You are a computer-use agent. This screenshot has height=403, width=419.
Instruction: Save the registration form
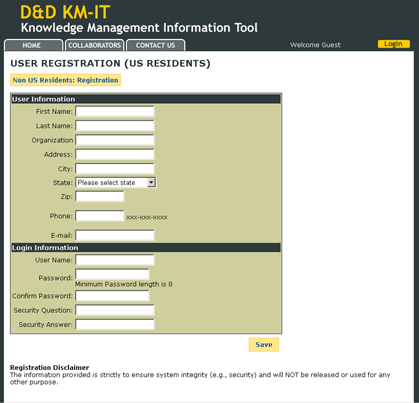pos(264,345)
